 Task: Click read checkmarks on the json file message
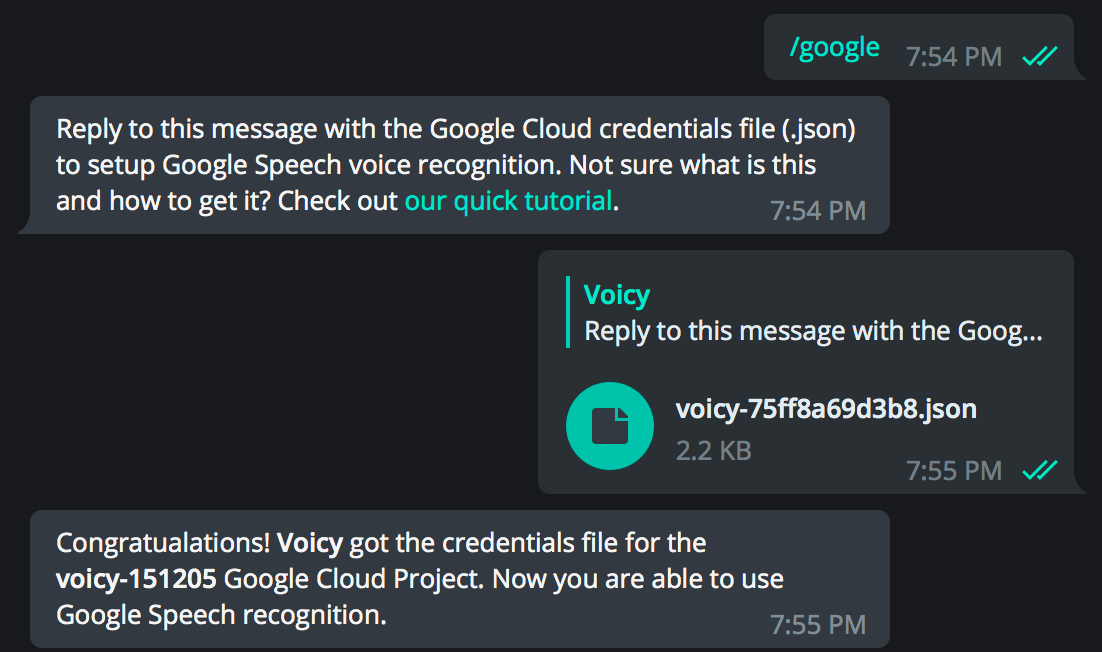tap(1039, 470)
